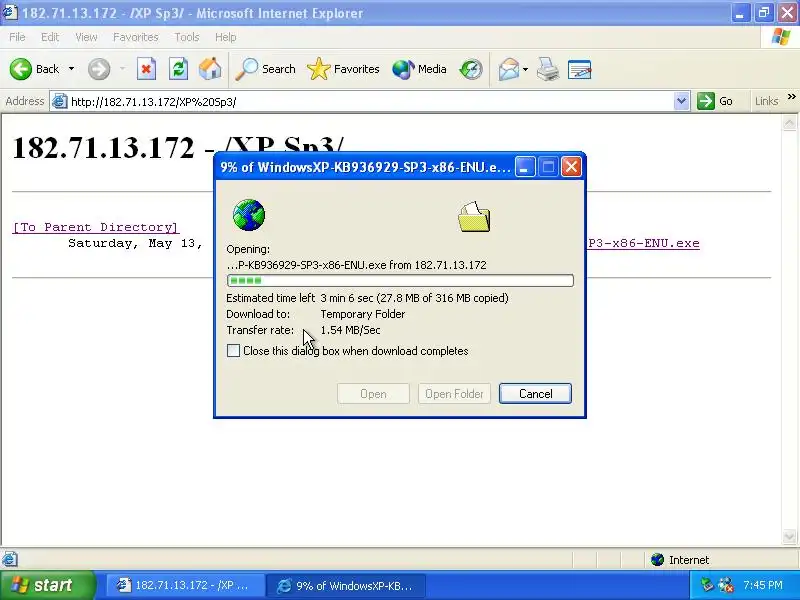Click the status bar IE page icon

coord(10,559)
